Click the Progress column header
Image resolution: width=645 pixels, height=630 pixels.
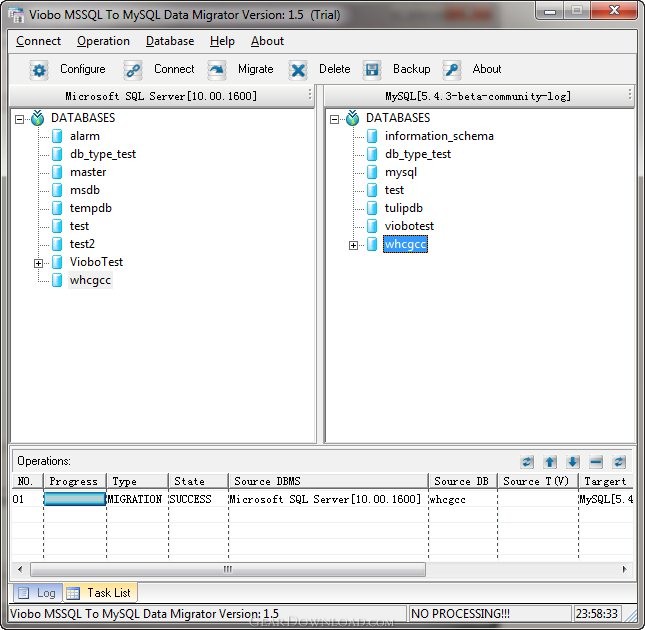(74, 481)
